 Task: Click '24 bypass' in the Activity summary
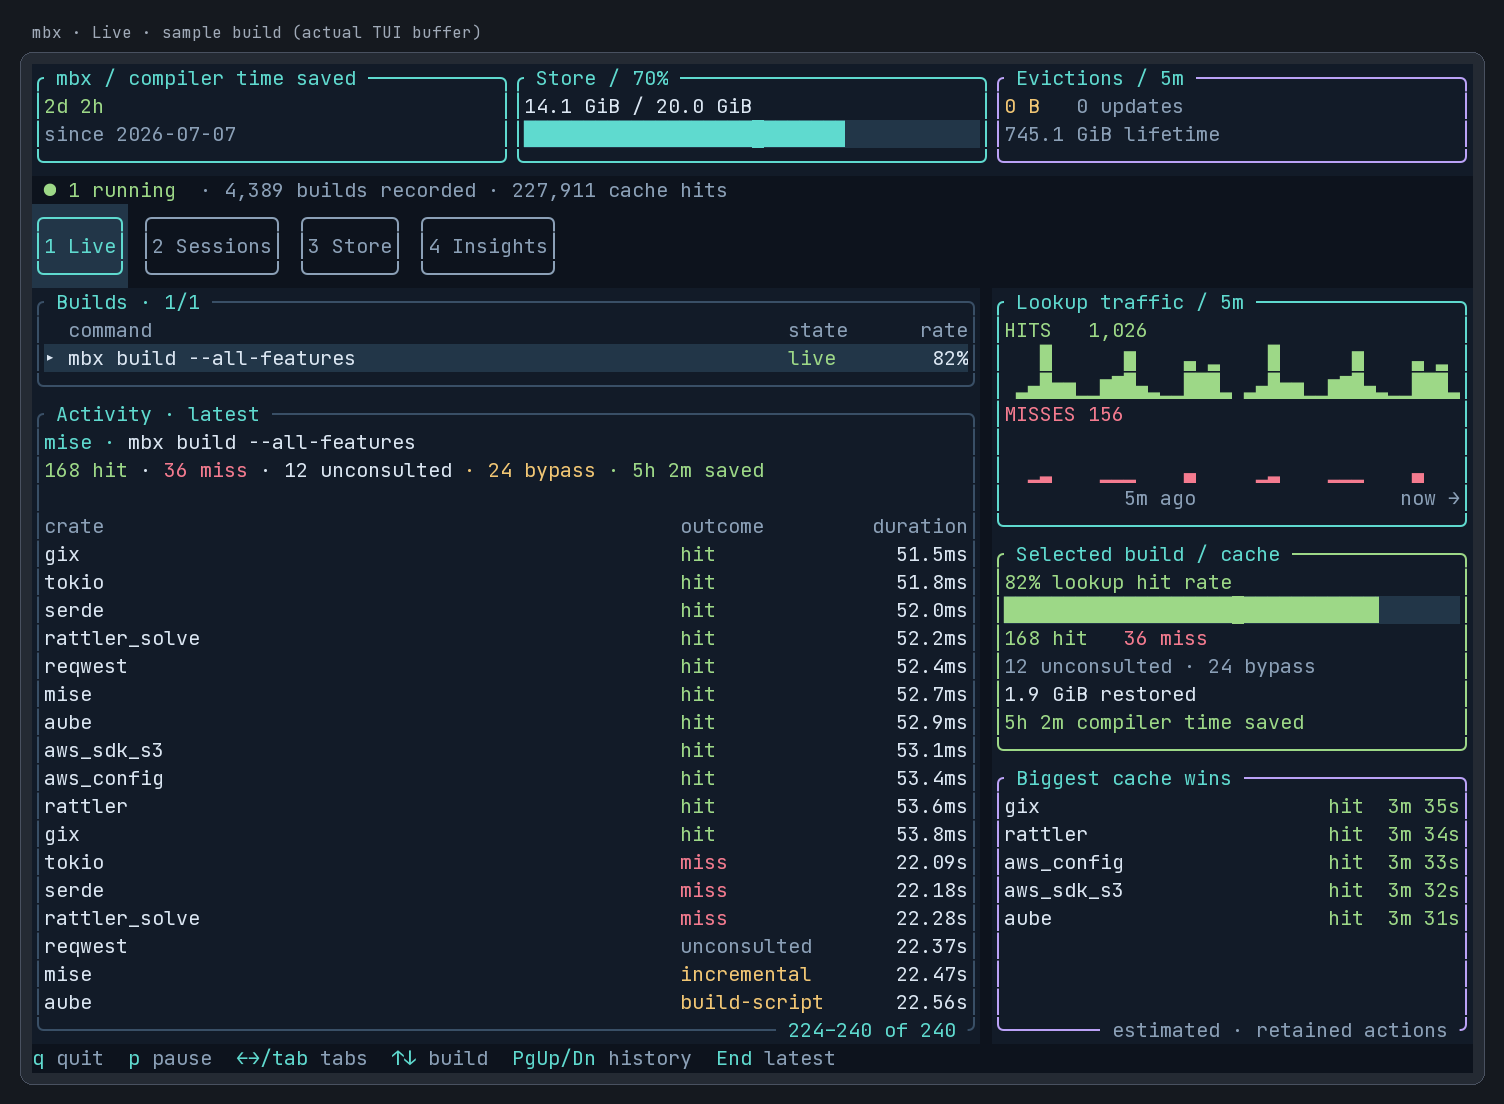pos(542,470)
